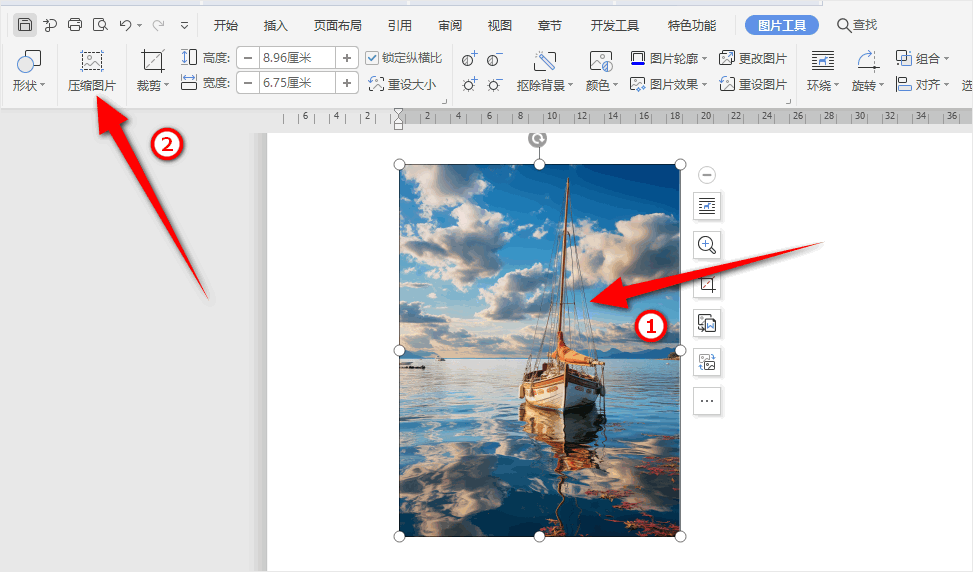Click the picture's top-left corner handle

[x=400, y=164]
